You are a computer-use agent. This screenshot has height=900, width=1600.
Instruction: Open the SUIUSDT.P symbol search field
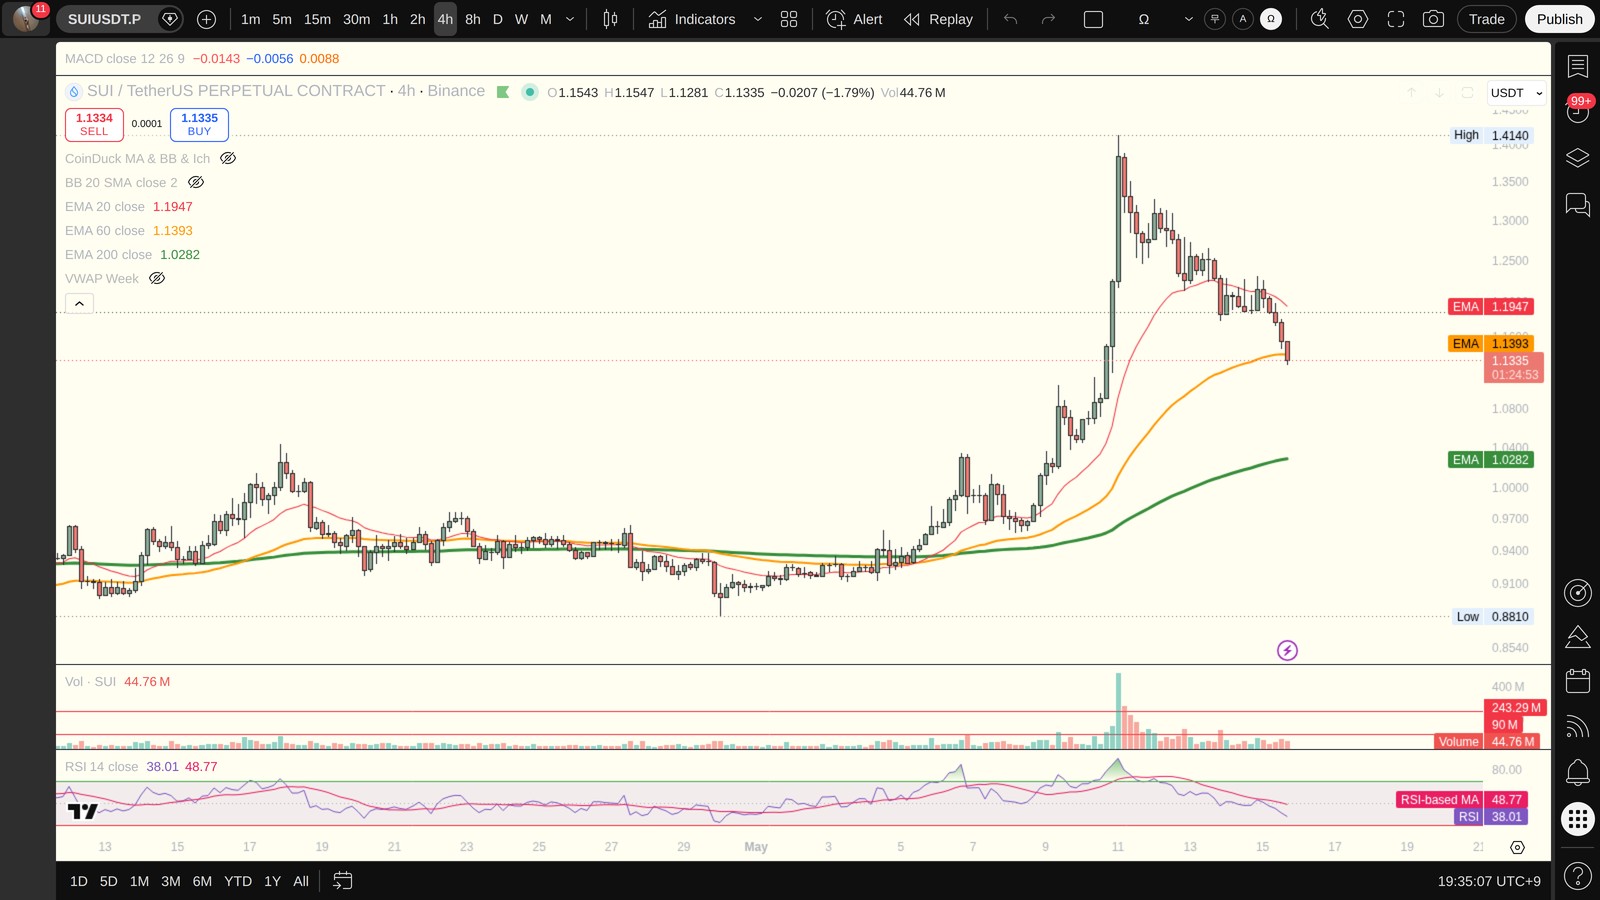point(105,19)
